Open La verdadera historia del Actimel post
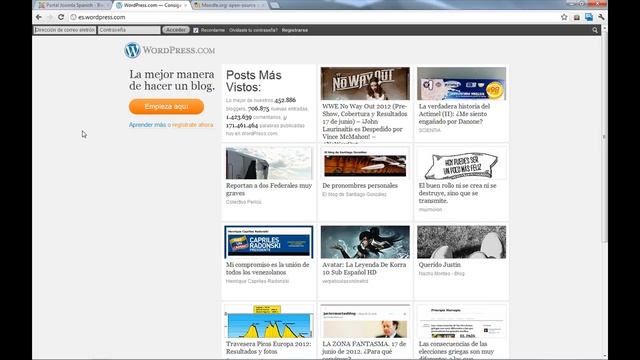Viewport: 640px width, 360px height. 455,114
